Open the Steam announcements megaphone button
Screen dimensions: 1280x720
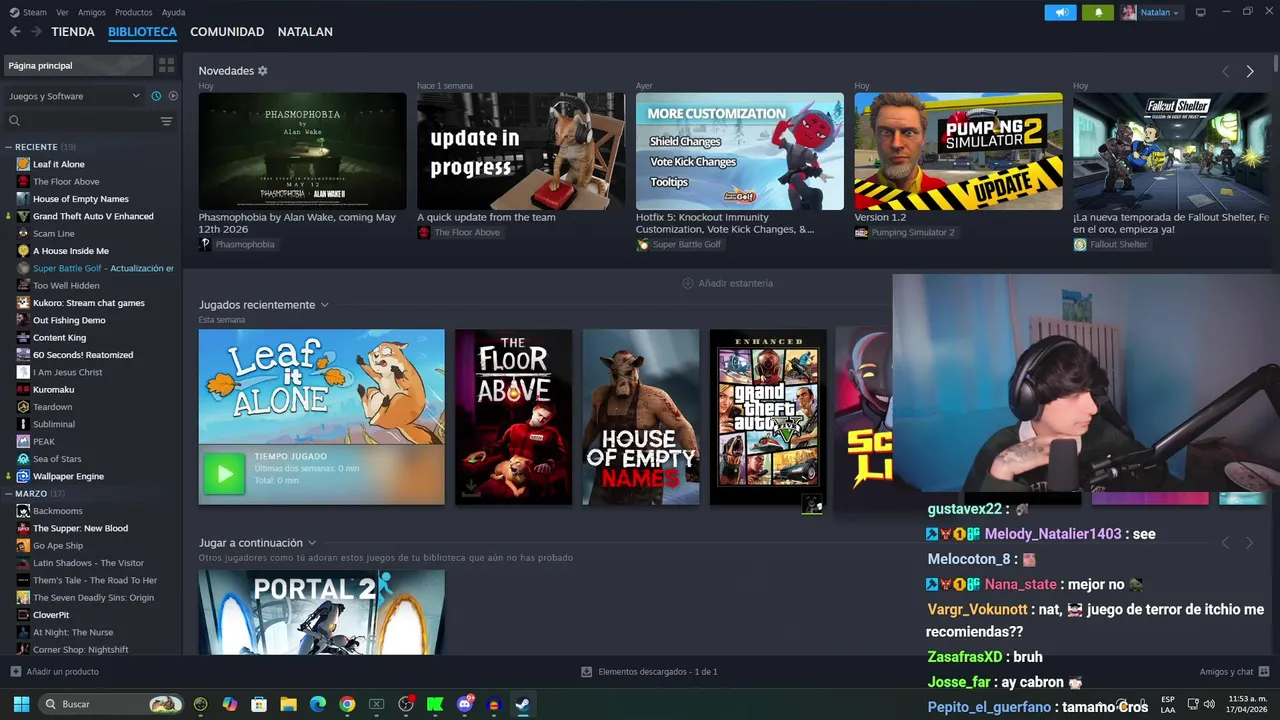[1061, 12]
